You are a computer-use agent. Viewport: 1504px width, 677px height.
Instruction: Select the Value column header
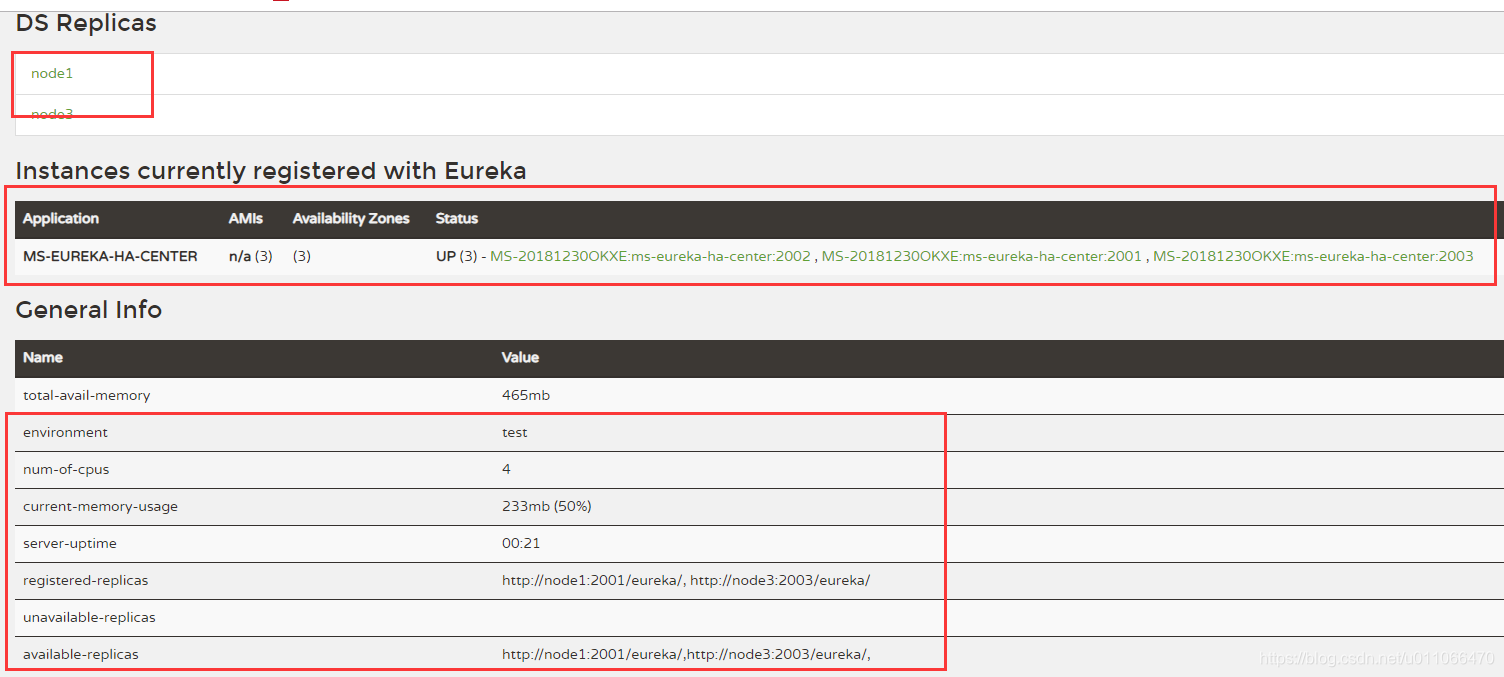point(520,357)
